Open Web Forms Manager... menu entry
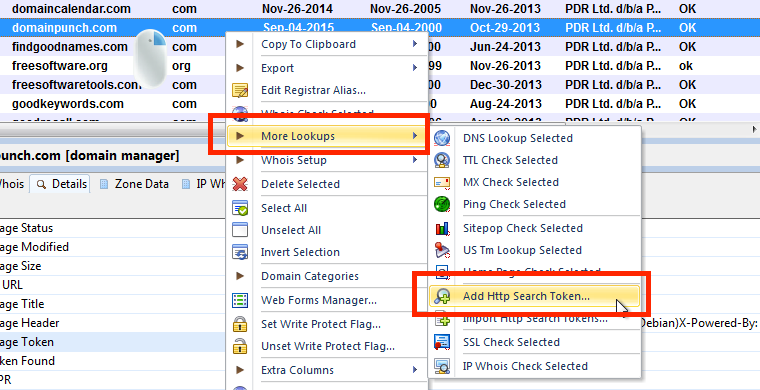The image size is (760, 390). tap(327, 300)
